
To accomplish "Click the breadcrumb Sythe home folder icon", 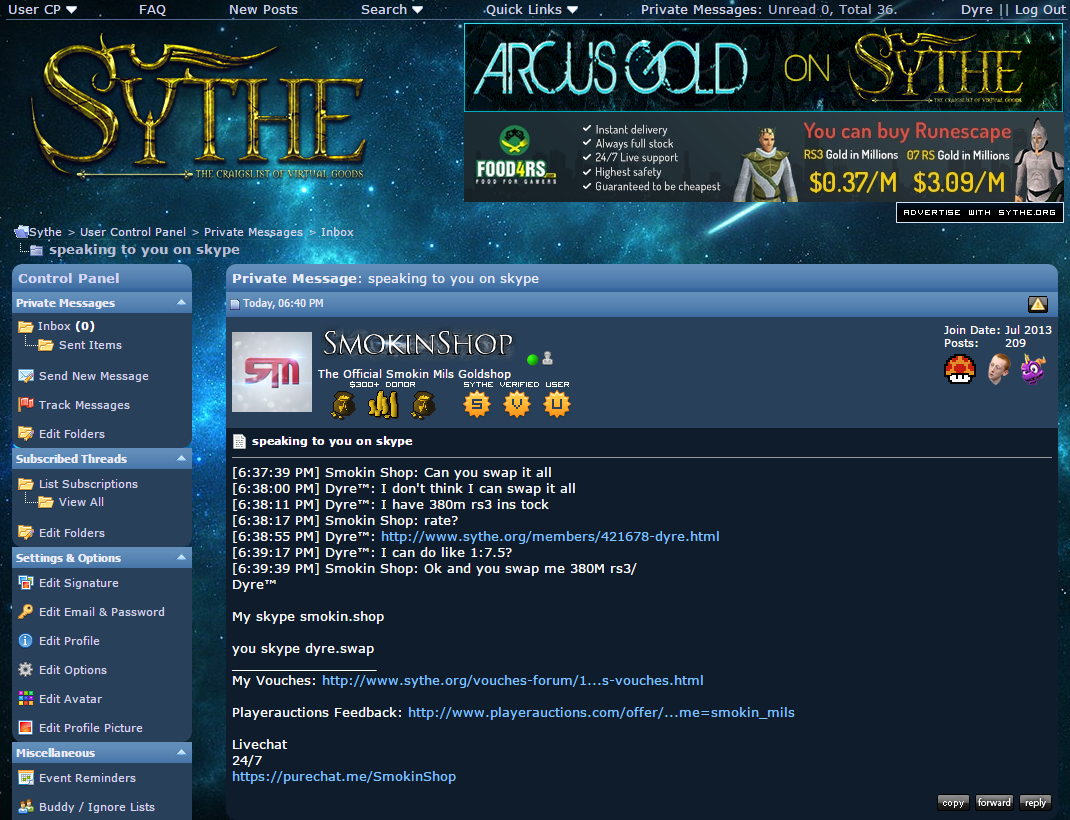I will [x=21, y=232].
